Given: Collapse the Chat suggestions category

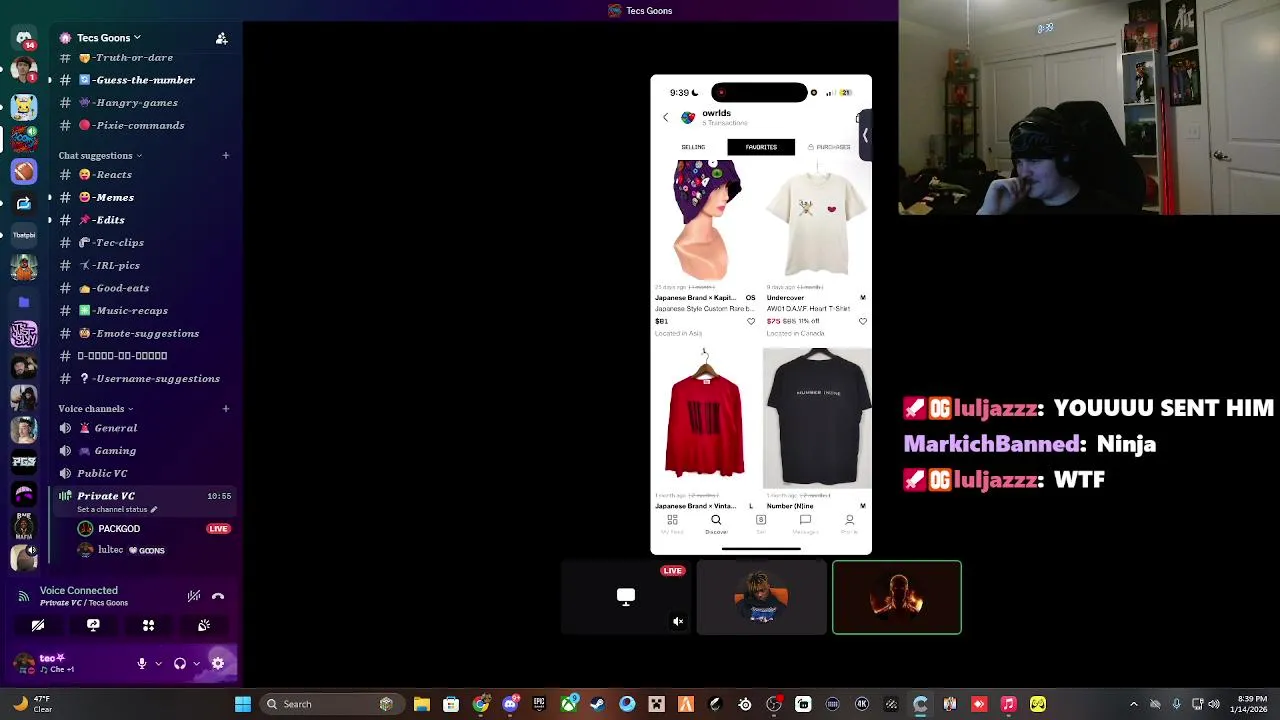Looking at the screenshot, I should (100, 155).
